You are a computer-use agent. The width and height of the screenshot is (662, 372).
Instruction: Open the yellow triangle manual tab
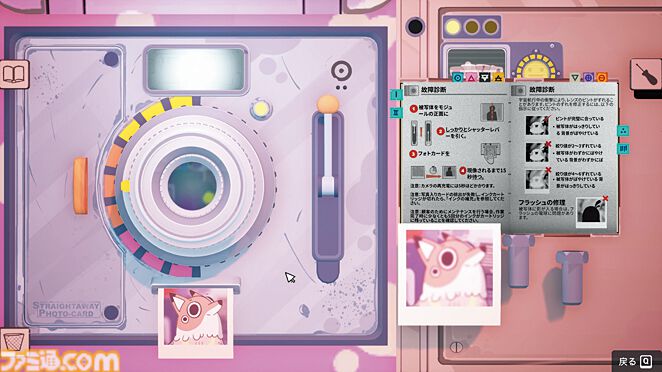click(x=498, y=78)
